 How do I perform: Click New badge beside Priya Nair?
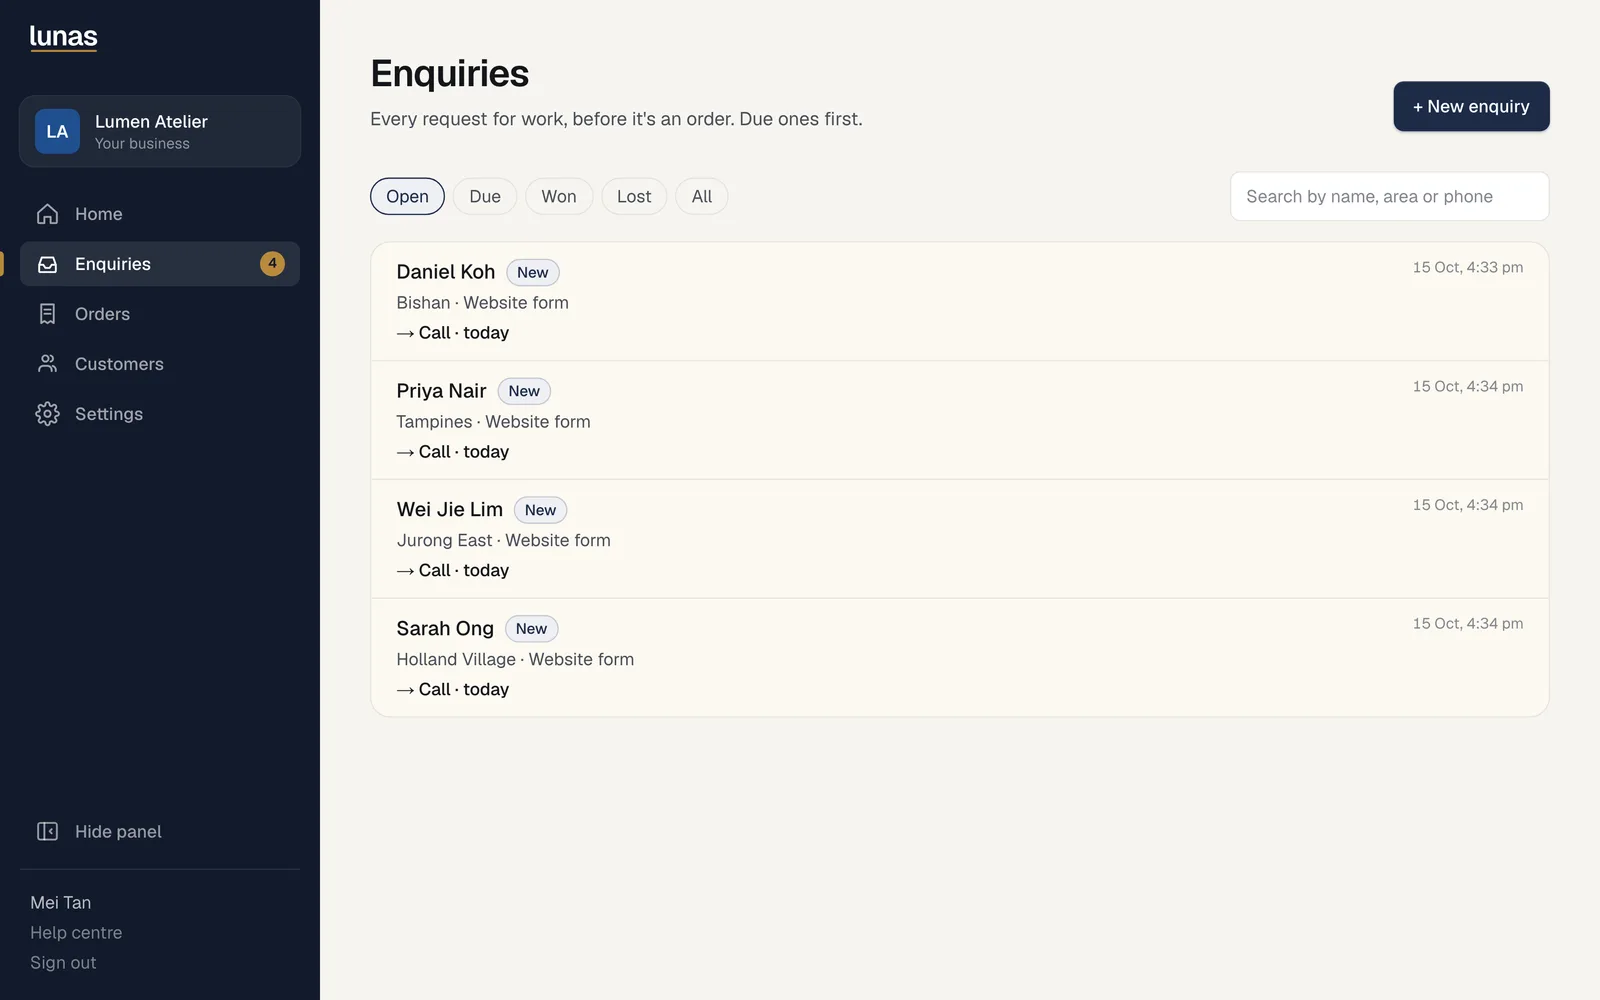point(524,391)
